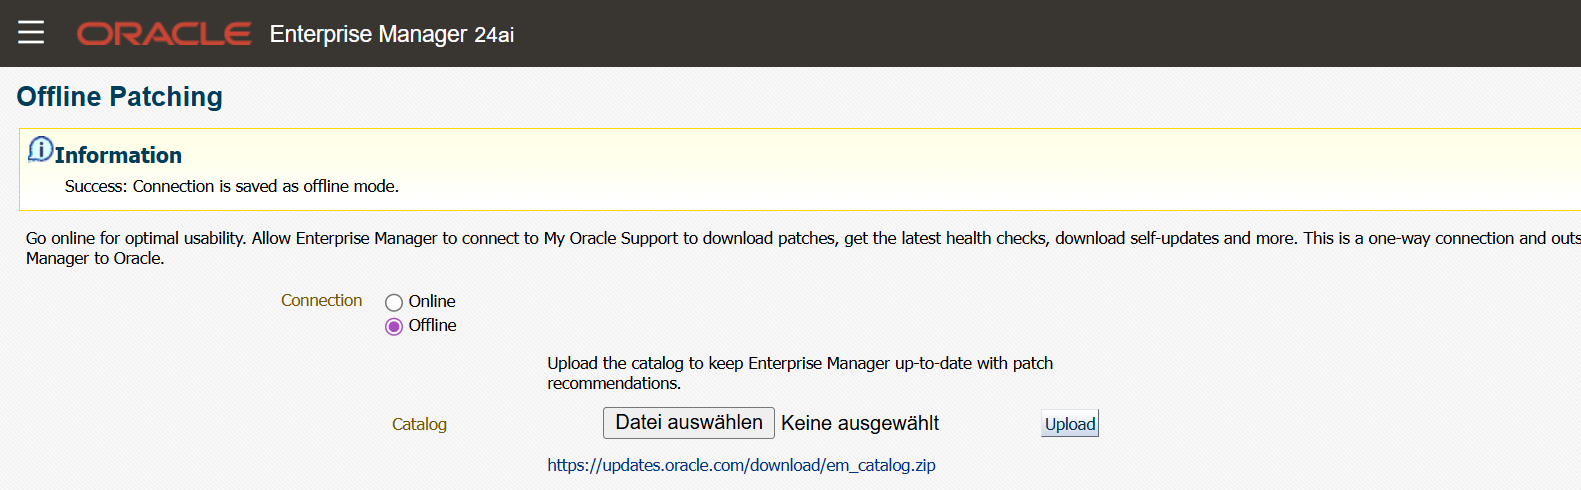Open the hamburger navigation menu
The height and width of the screenshot is (490, 1581).
pyautogui.click(x=31, y=33)
